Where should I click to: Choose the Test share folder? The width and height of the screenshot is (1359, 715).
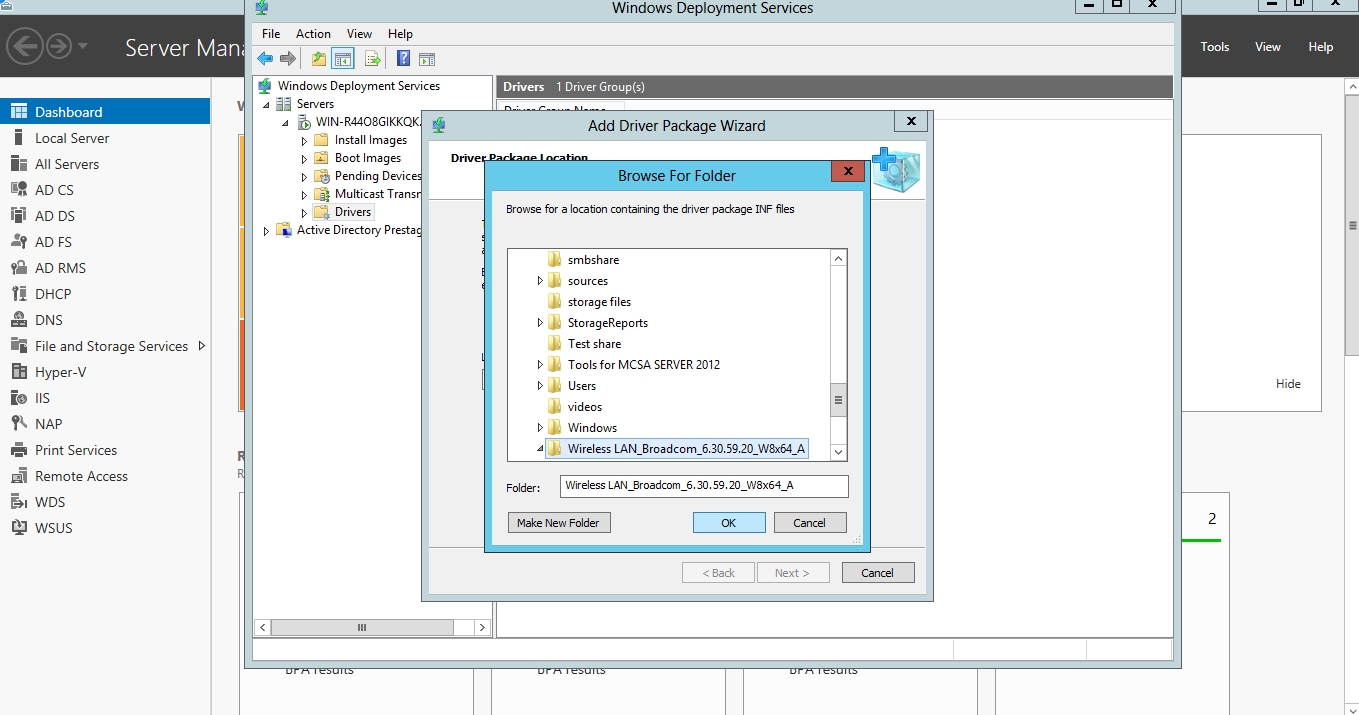[x=594, y=344]
